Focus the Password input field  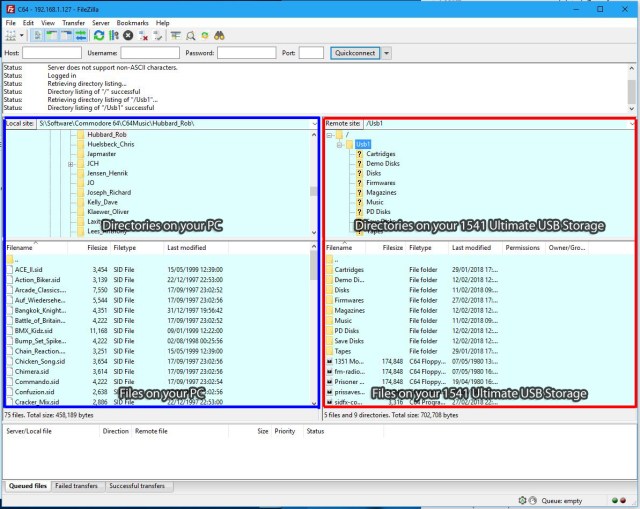click(x=247, y=53)
